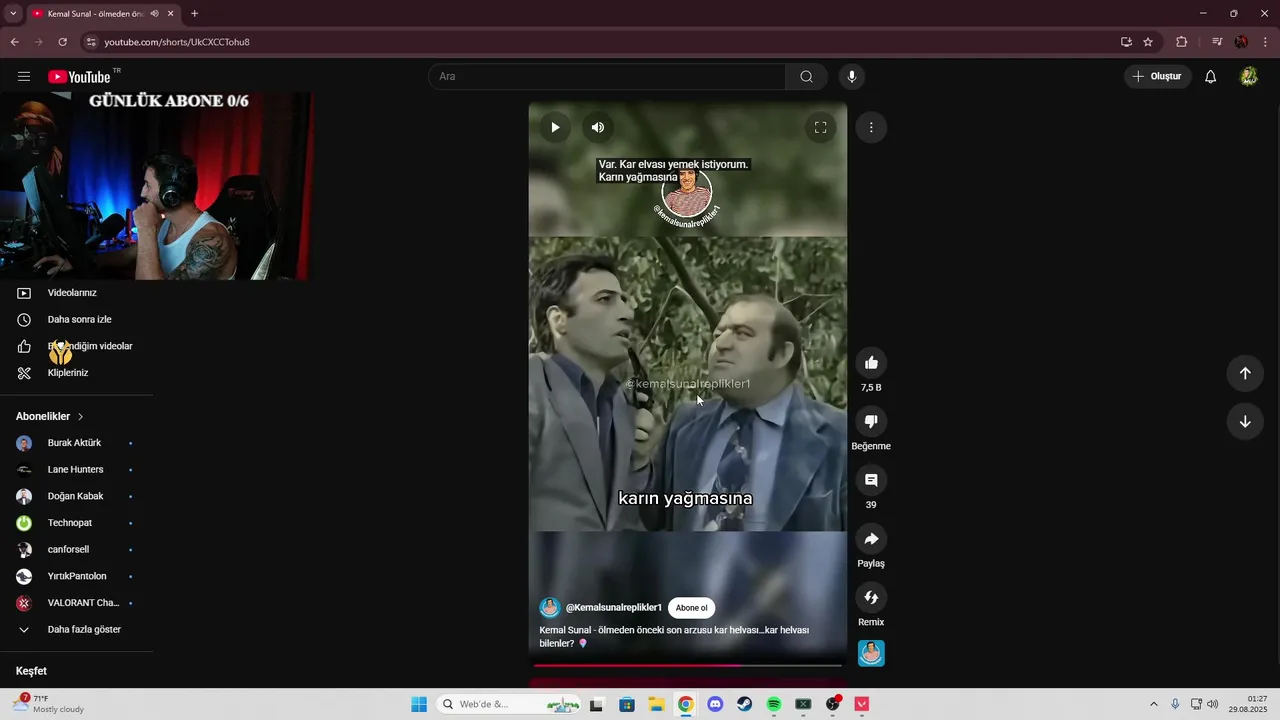The width and height of the screenshot is (1280, 720).
Task: Go to previous Short with up arrow
Action: [1245, 373]
